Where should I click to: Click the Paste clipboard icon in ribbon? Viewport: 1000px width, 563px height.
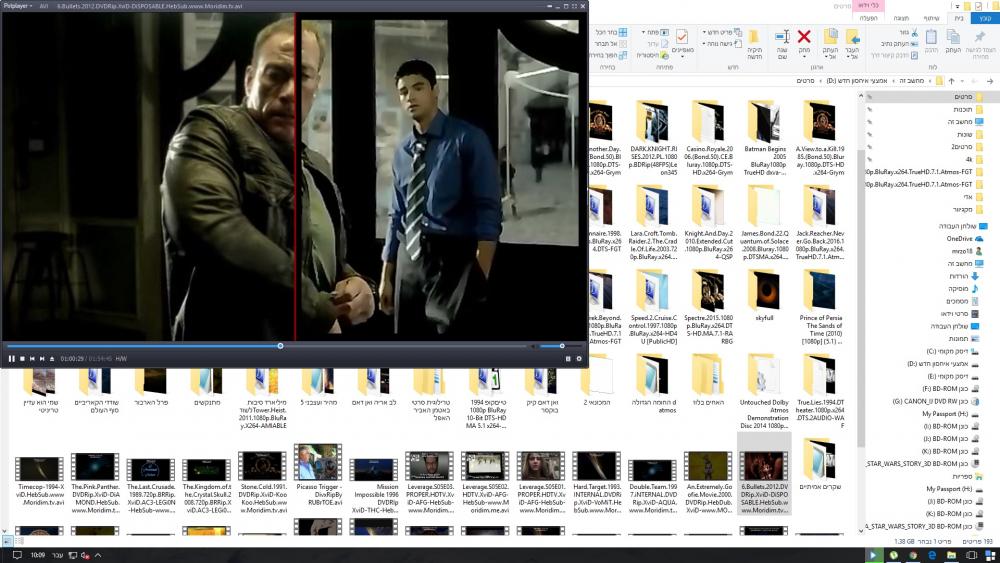coord(931,37)
